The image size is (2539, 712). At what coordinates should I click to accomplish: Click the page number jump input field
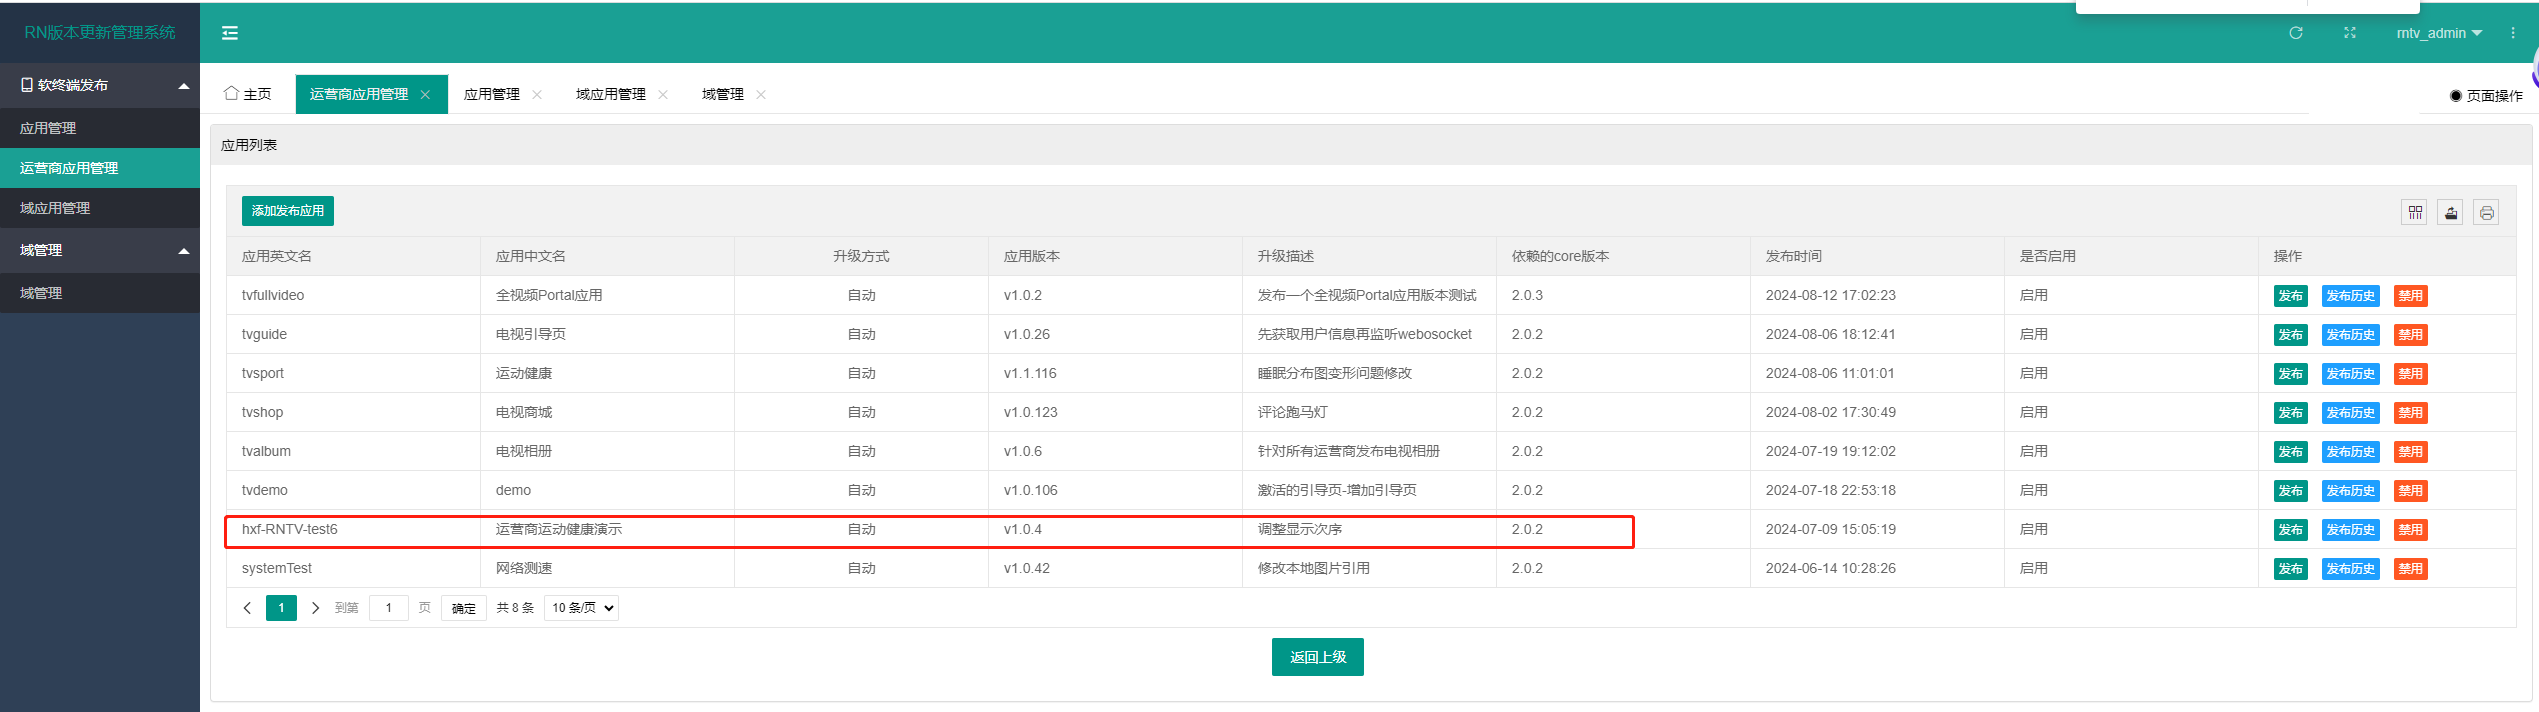coord(389,608)
